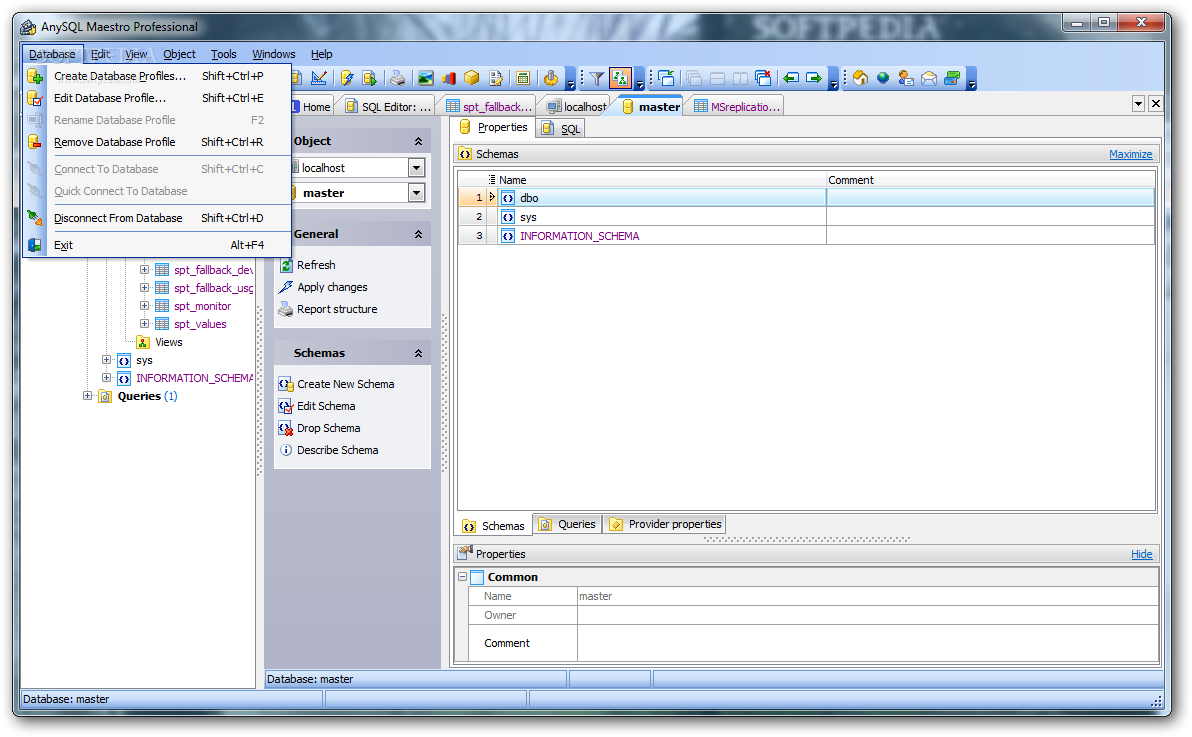
Task: Click Edit Schema action
Action: 326,406
